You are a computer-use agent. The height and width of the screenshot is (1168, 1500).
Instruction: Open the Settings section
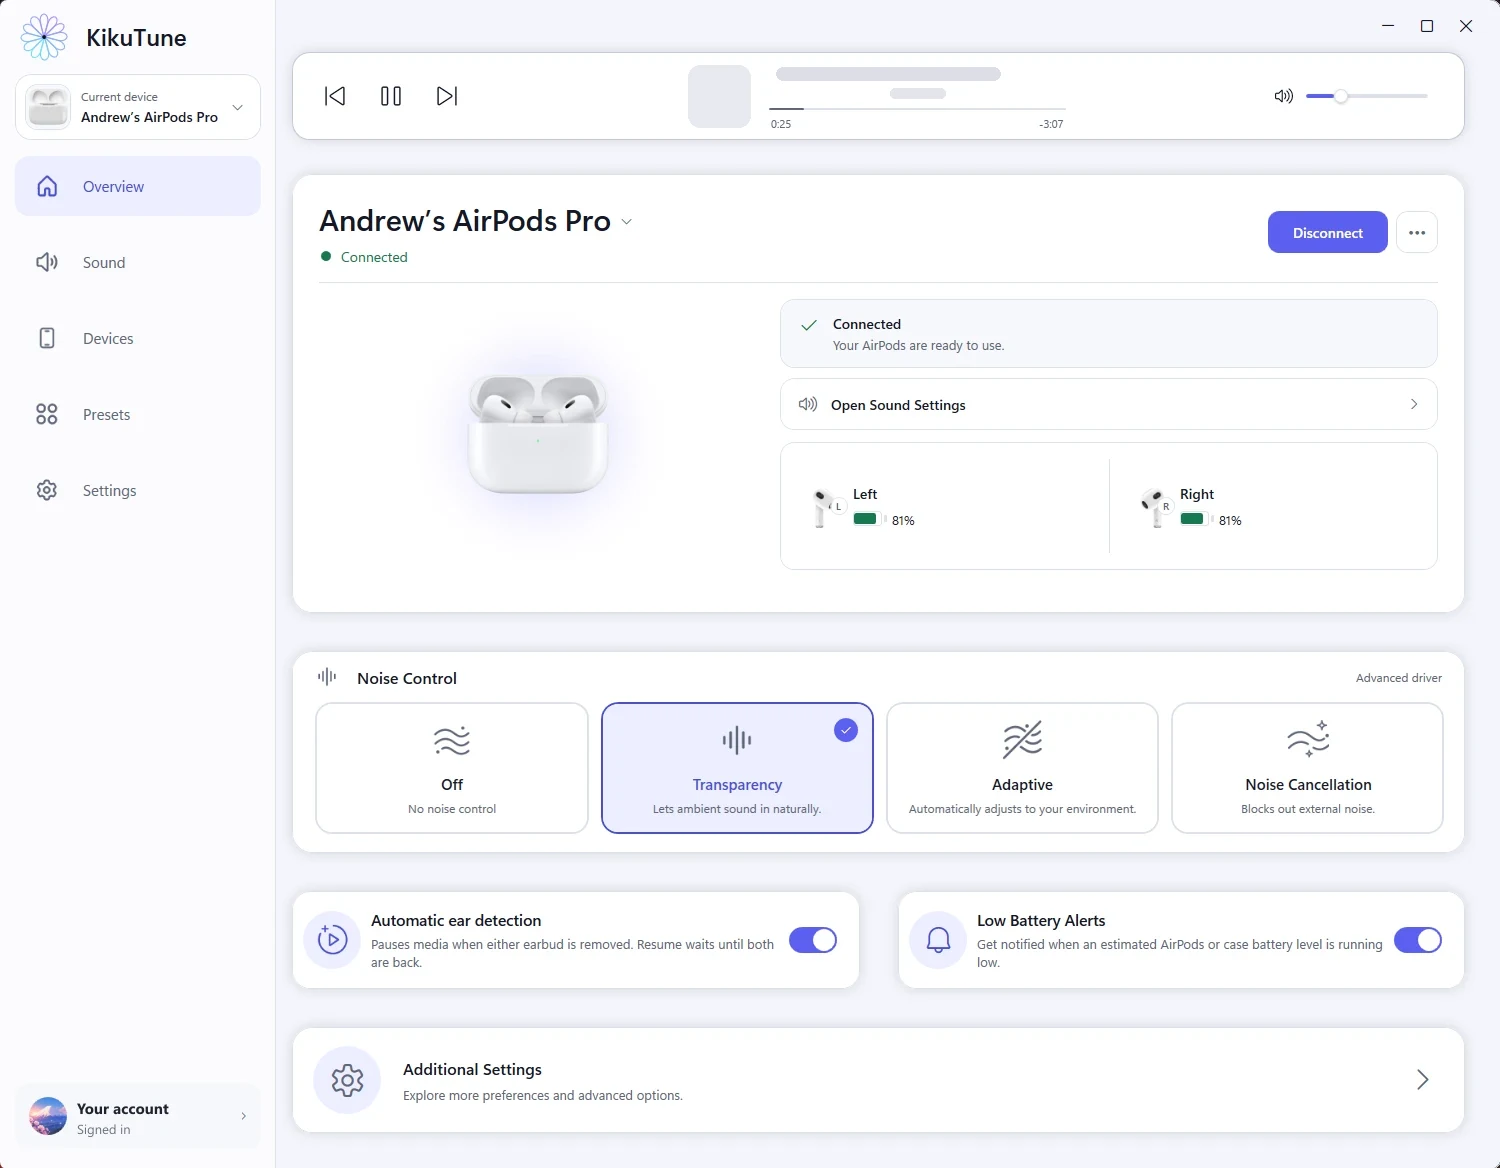[x=138, y=490]
